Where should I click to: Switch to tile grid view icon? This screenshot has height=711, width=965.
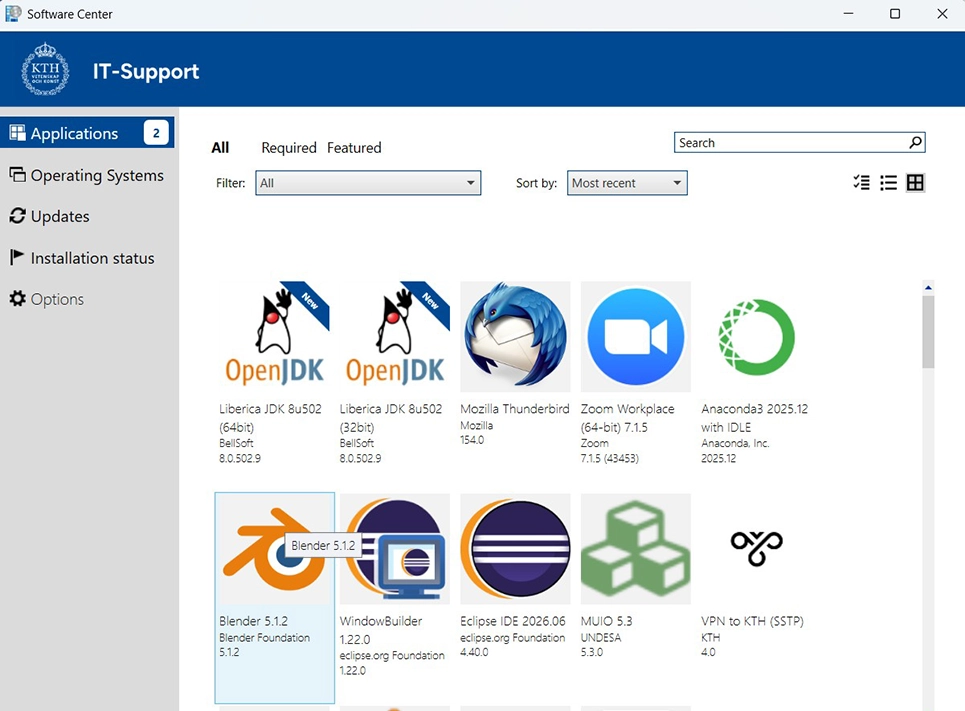[x=915, y=182]
